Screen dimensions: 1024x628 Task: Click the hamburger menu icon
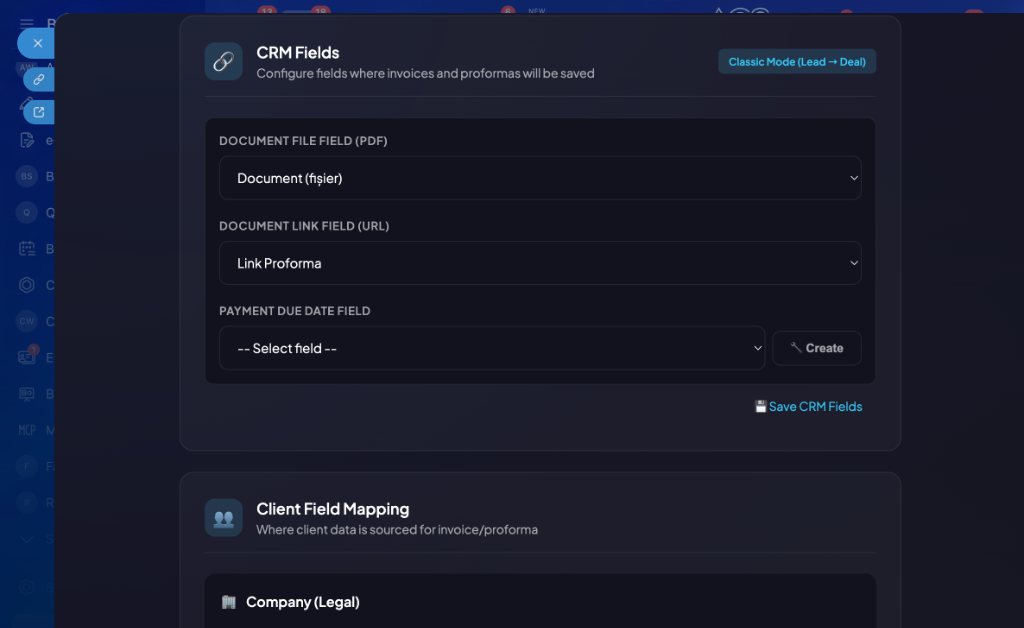(27, 23)
